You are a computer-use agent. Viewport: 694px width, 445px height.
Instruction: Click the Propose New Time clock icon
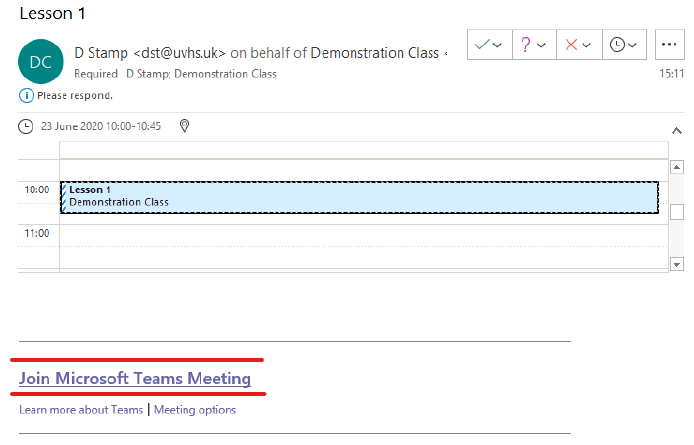tap(617, 45)
